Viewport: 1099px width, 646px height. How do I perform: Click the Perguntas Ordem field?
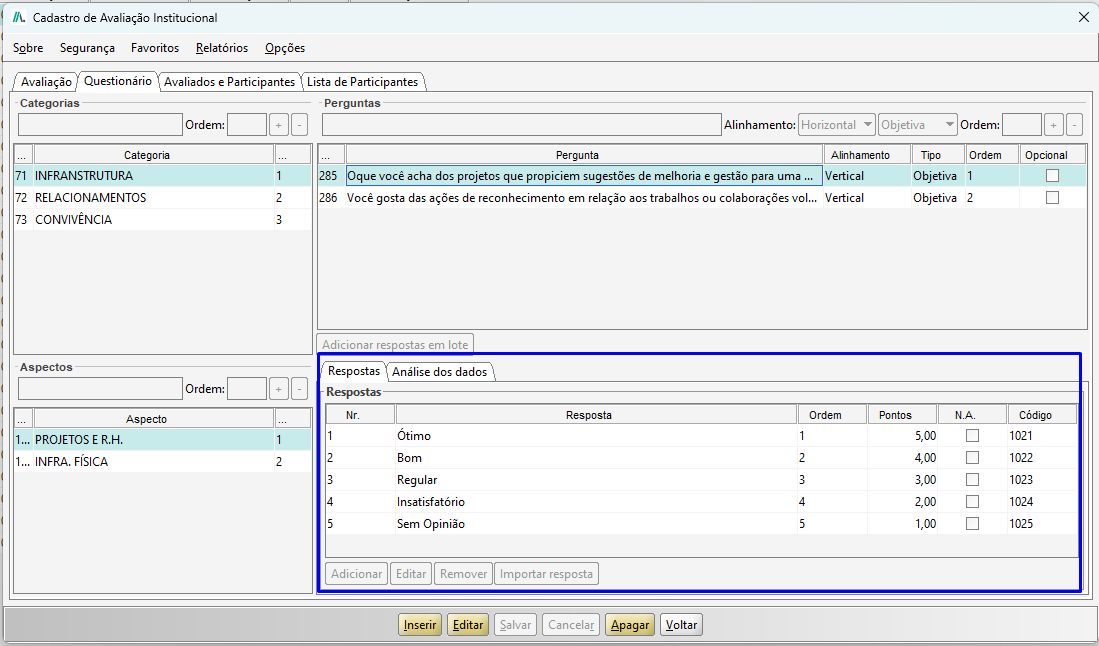point(1021,125)
